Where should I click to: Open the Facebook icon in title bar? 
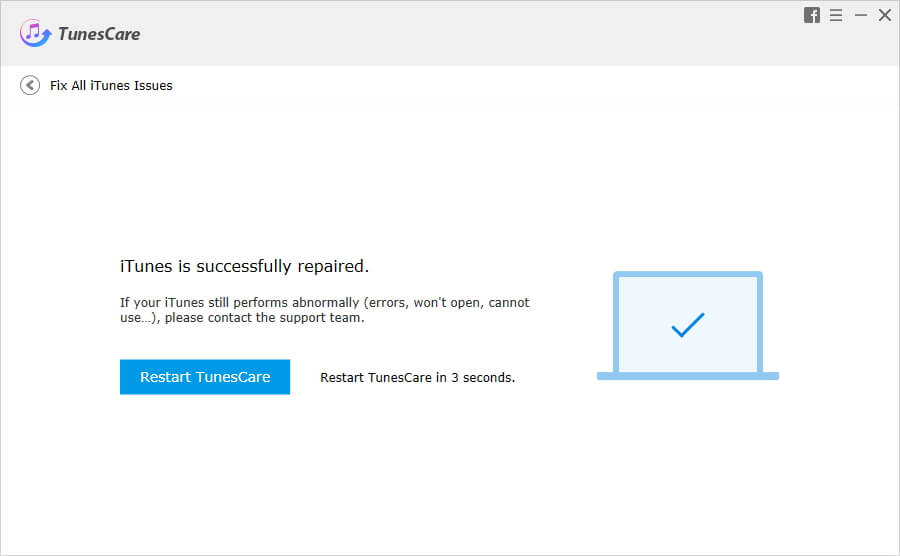point(812,15)
